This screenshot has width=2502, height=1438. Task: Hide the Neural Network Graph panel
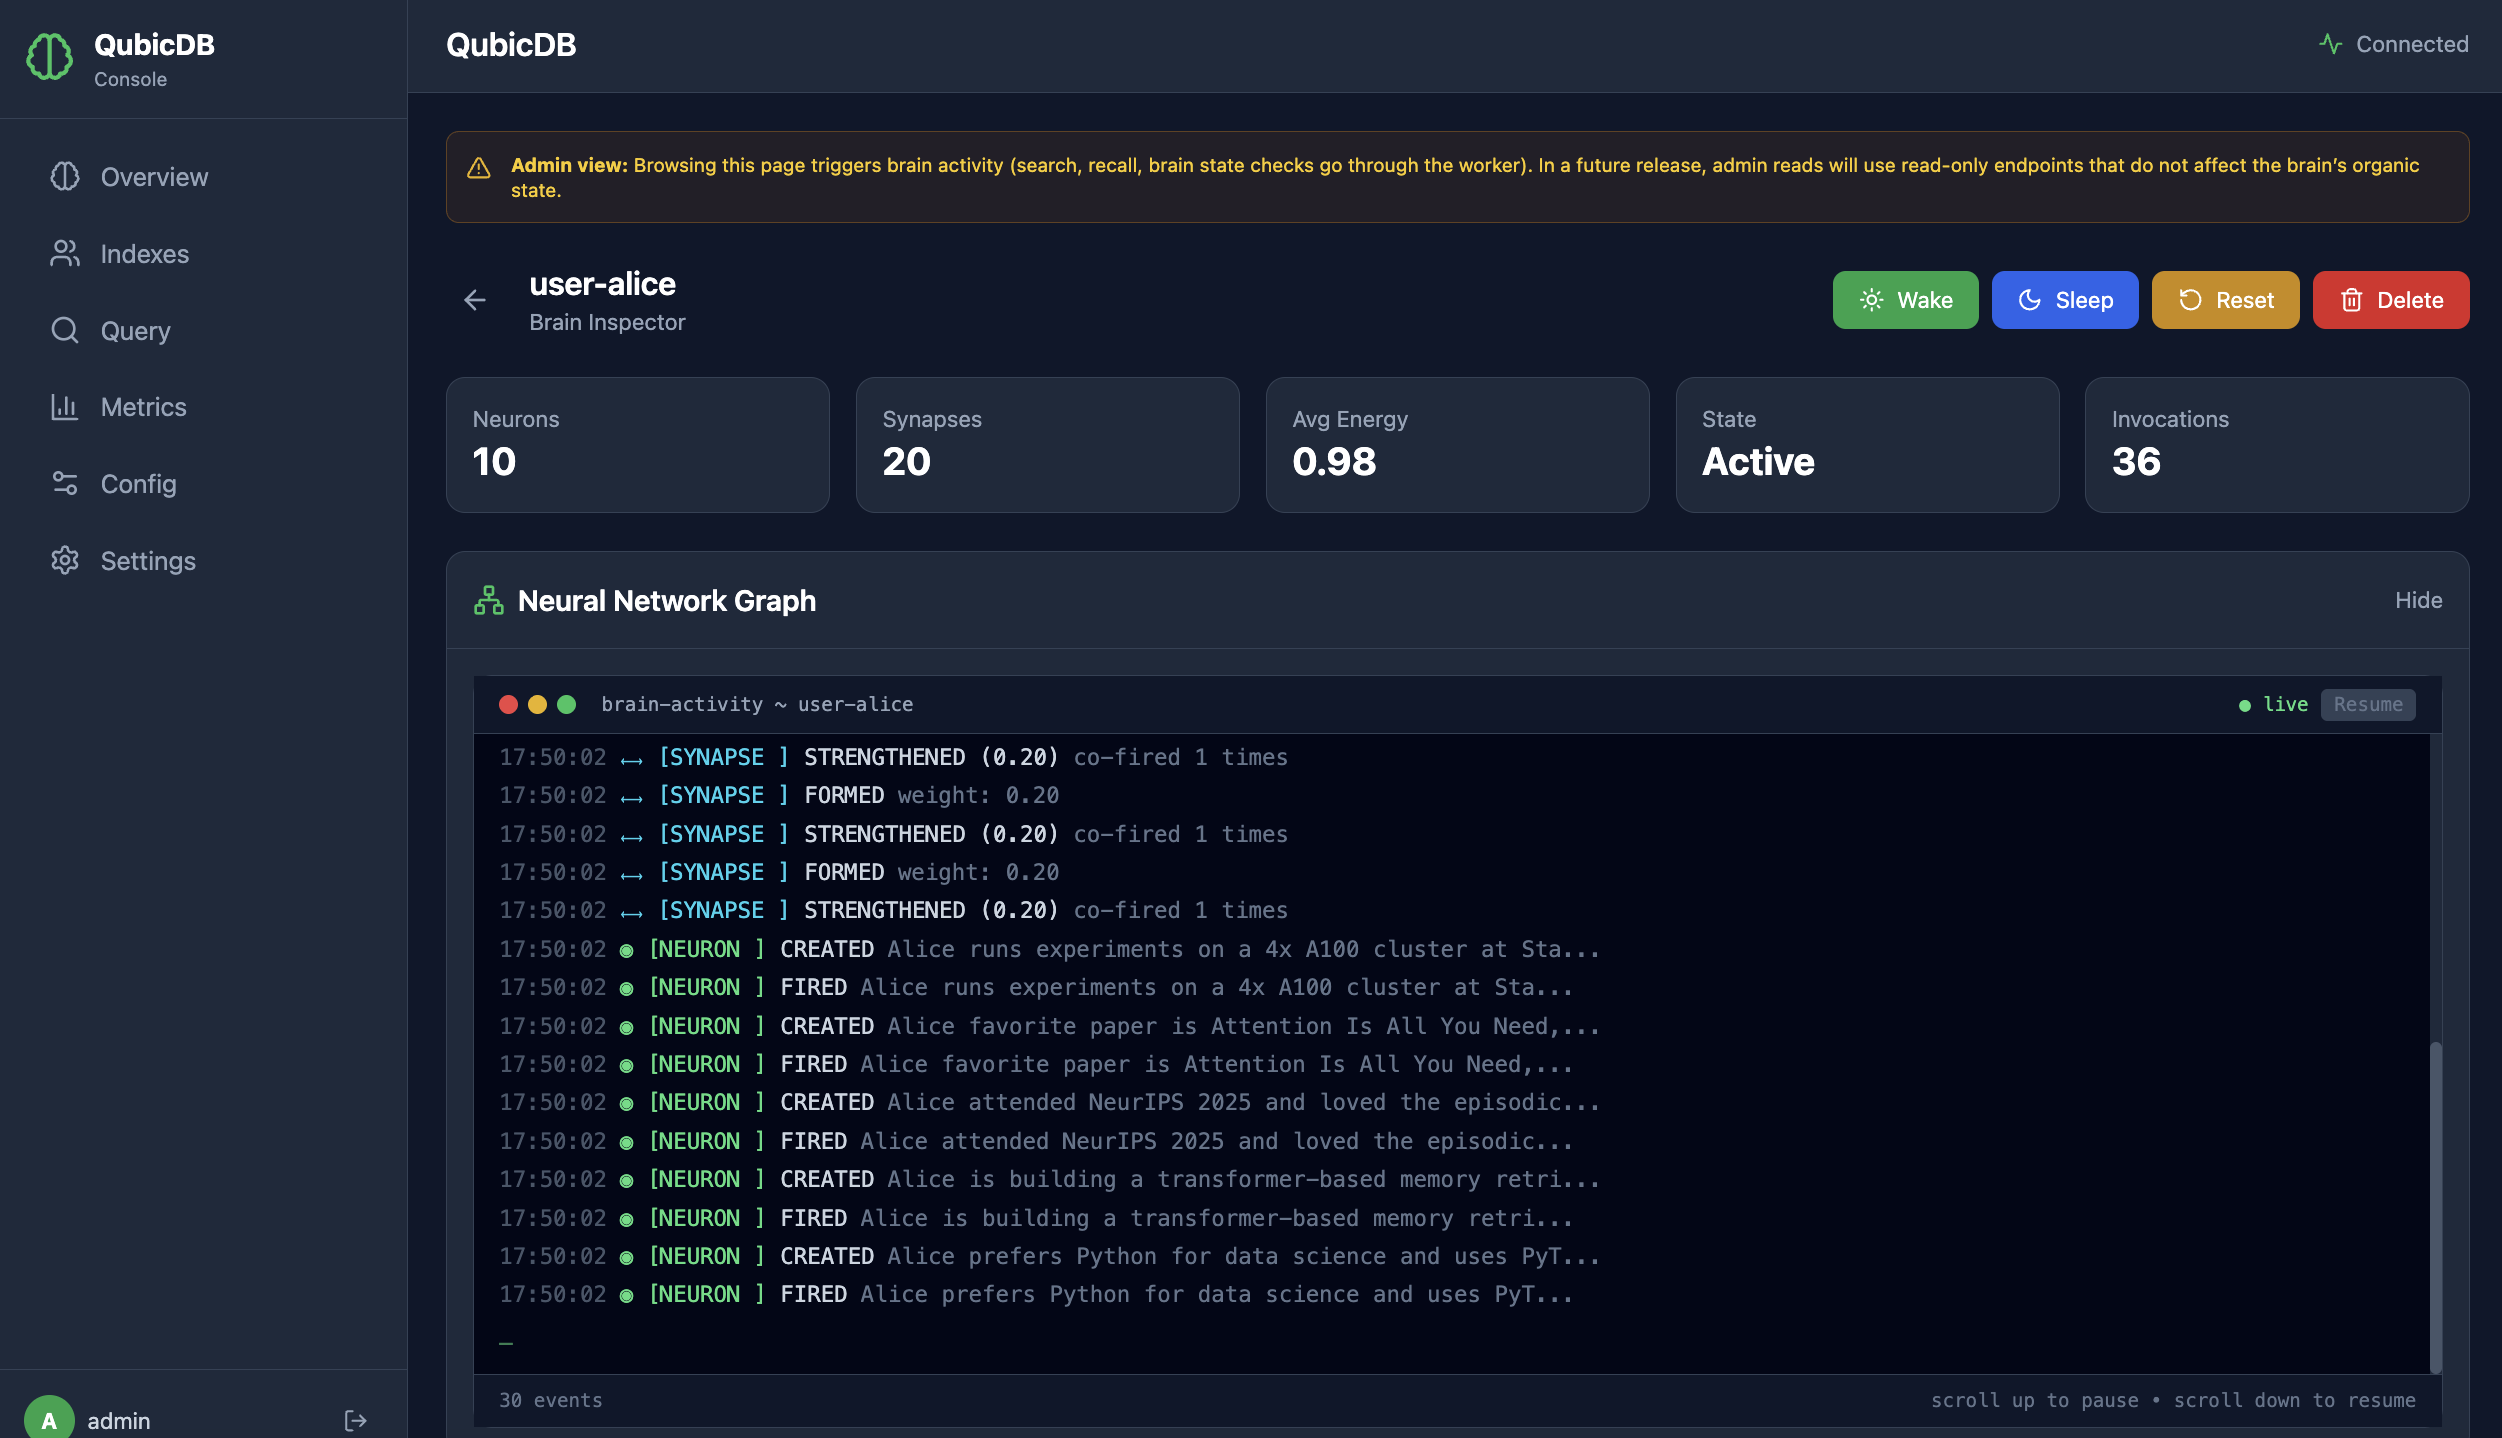point(2418,600)
